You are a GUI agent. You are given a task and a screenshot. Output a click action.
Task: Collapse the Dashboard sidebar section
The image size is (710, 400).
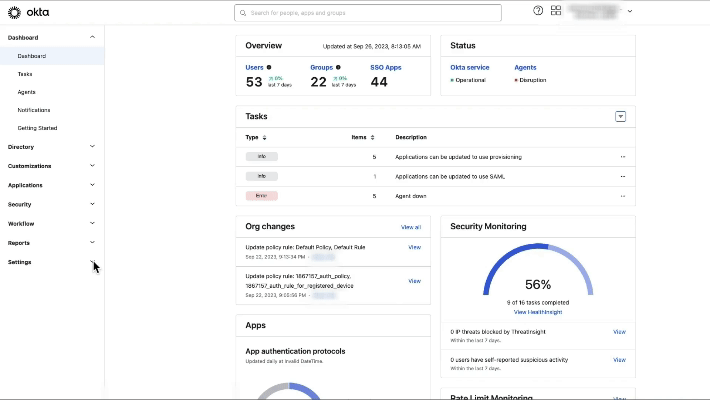(93, 37)
